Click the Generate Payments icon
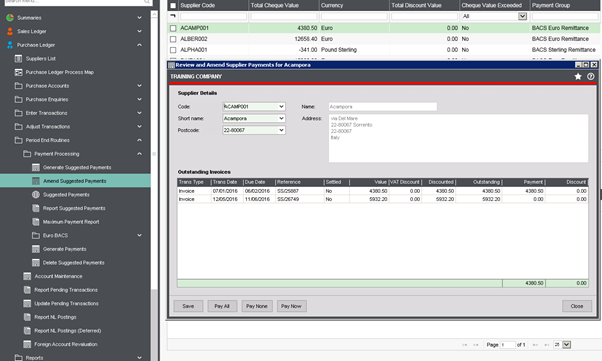Screen dimensions: 602x361 [x=36, y=249]
